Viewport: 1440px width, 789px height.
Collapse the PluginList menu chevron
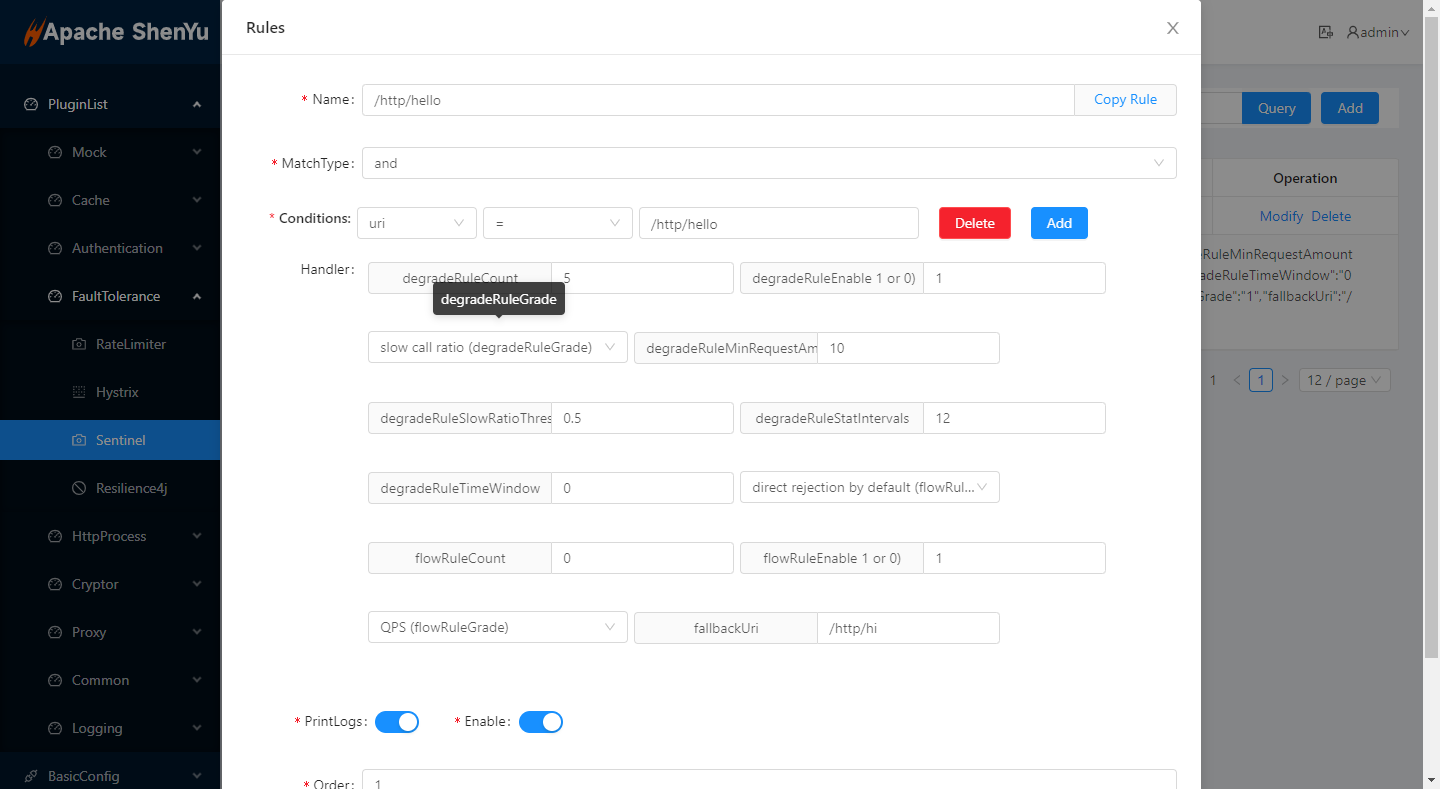tap(197, 104)
